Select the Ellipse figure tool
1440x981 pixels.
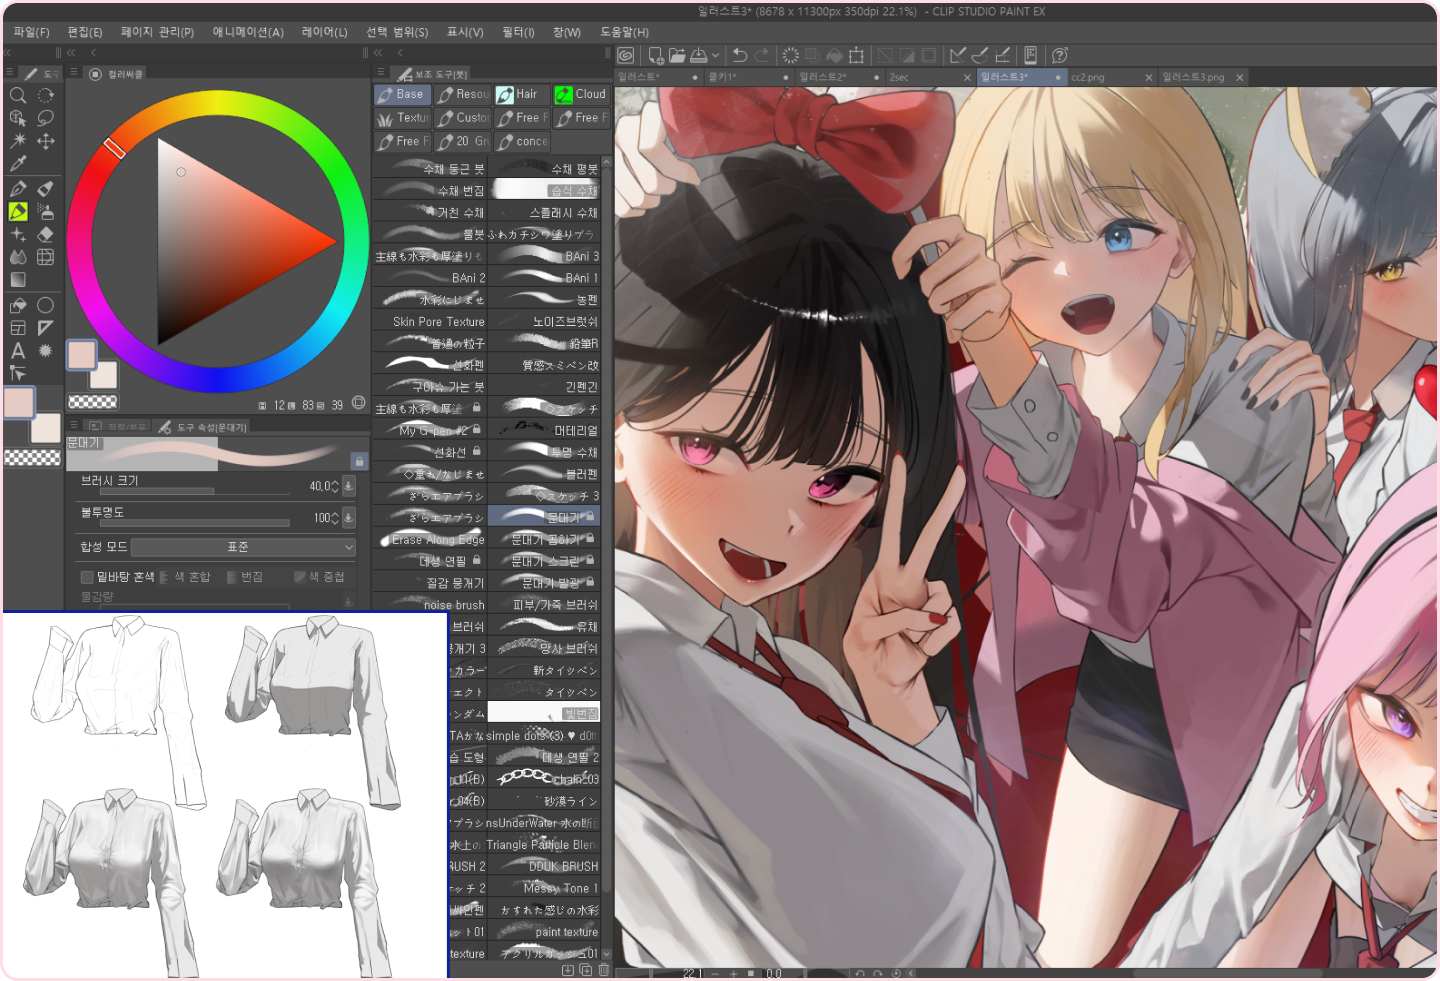(x=46, y=305)
